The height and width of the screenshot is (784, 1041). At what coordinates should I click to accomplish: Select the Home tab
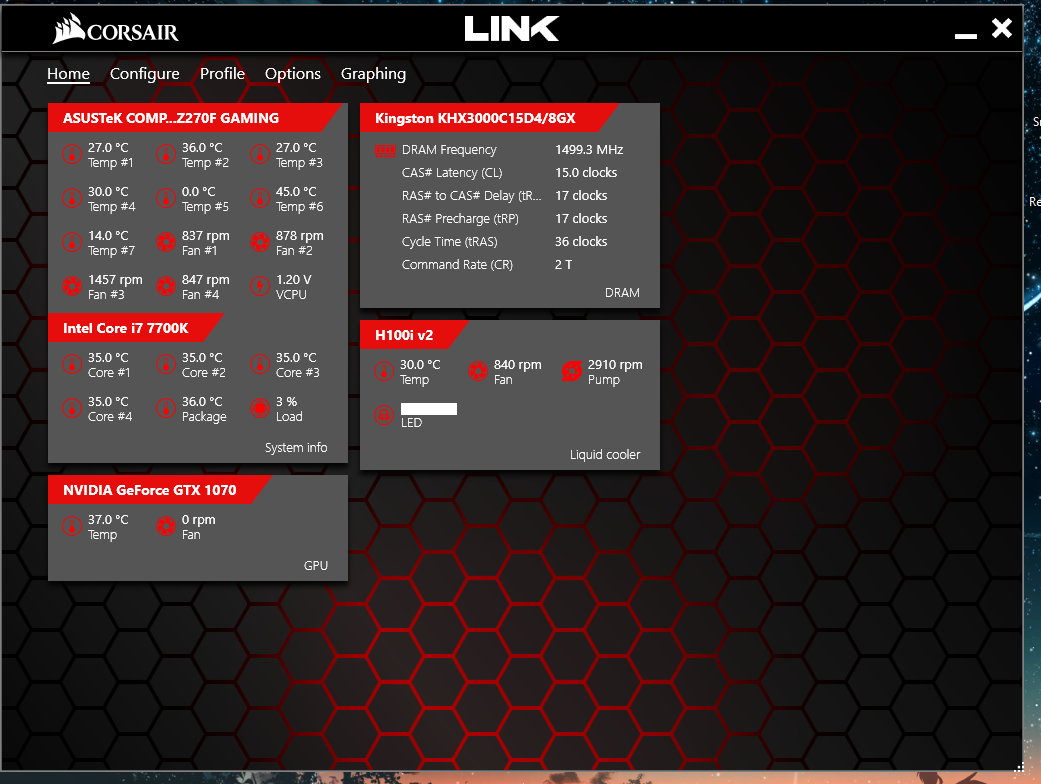[68, 74]
